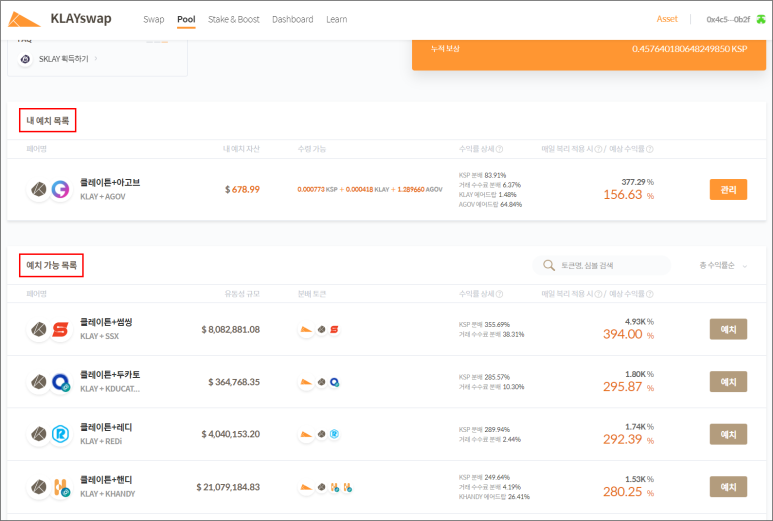Click KLAY icon in KLAY+SSX row
The height and width of the screenshot is (521, 773).
click(x=39, y=329)
